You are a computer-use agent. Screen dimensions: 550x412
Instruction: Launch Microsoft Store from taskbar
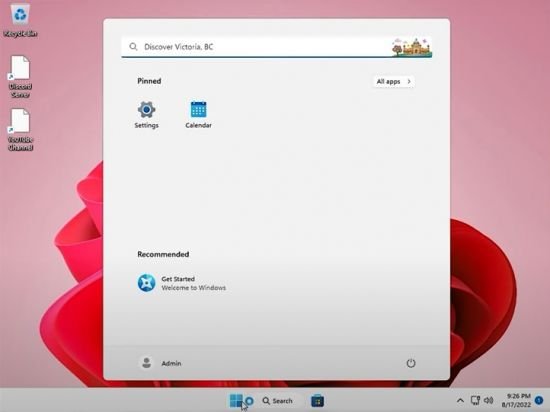[x=317, y=400]
